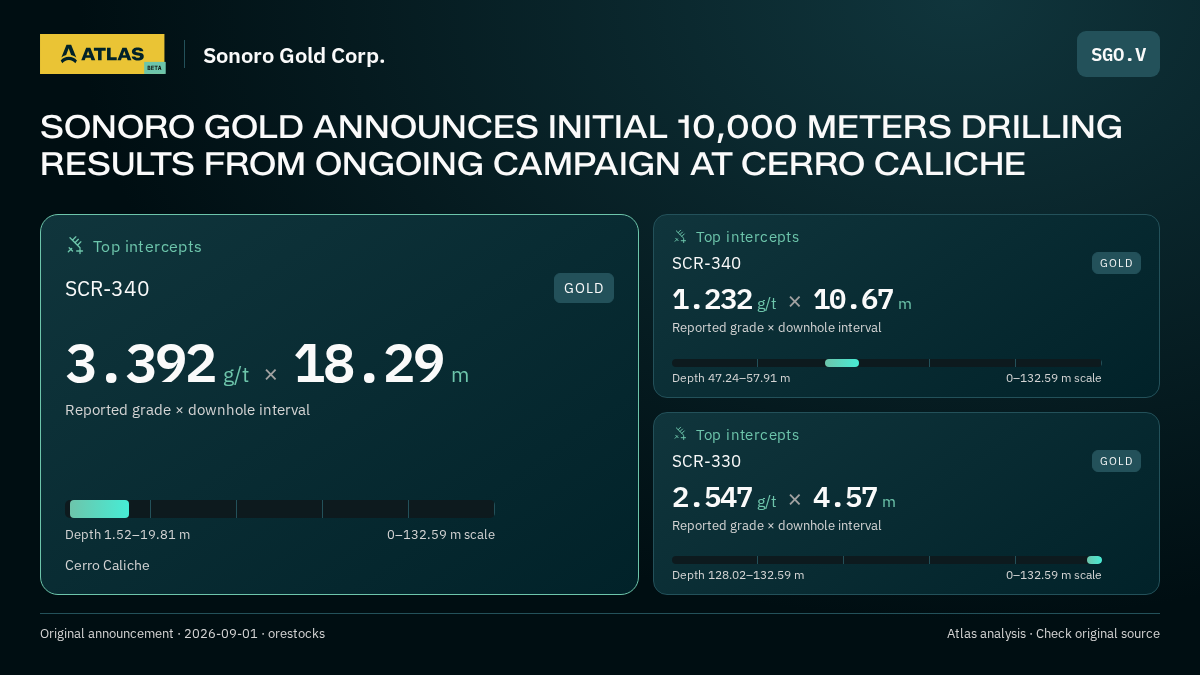Click the 1.232 g/t grade value
The height and width of the screenshot is (675, 1200).
(724, 300)
